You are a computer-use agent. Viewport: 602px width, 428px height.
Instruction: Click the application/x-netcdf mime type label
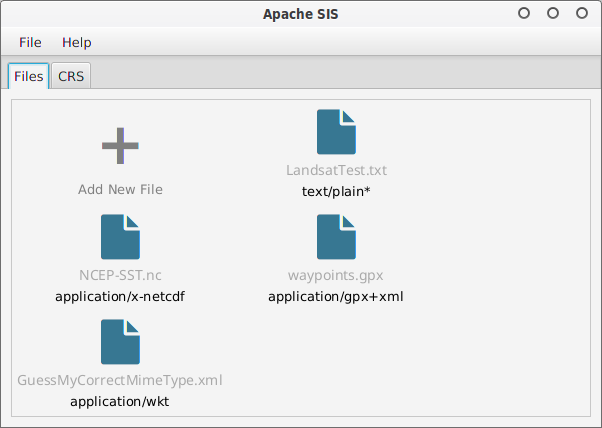click(x=120, y=297)
